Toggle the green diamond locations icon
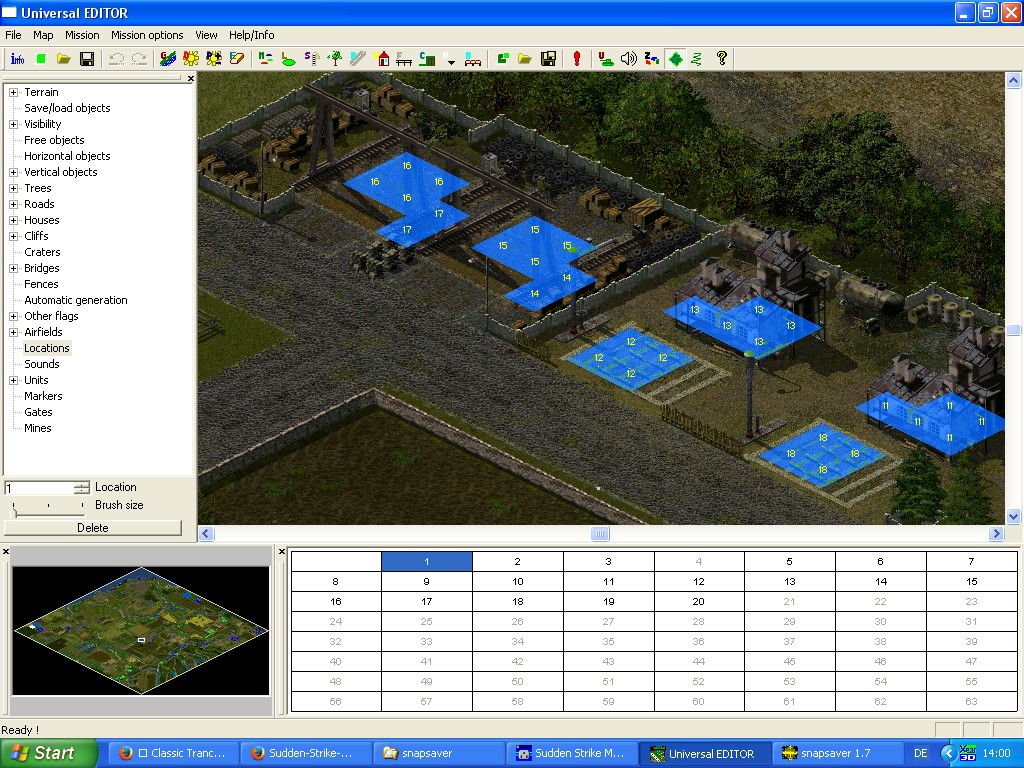Image resolution: width=1024 pixels, height=768 pixels. (x=675, y=59)
